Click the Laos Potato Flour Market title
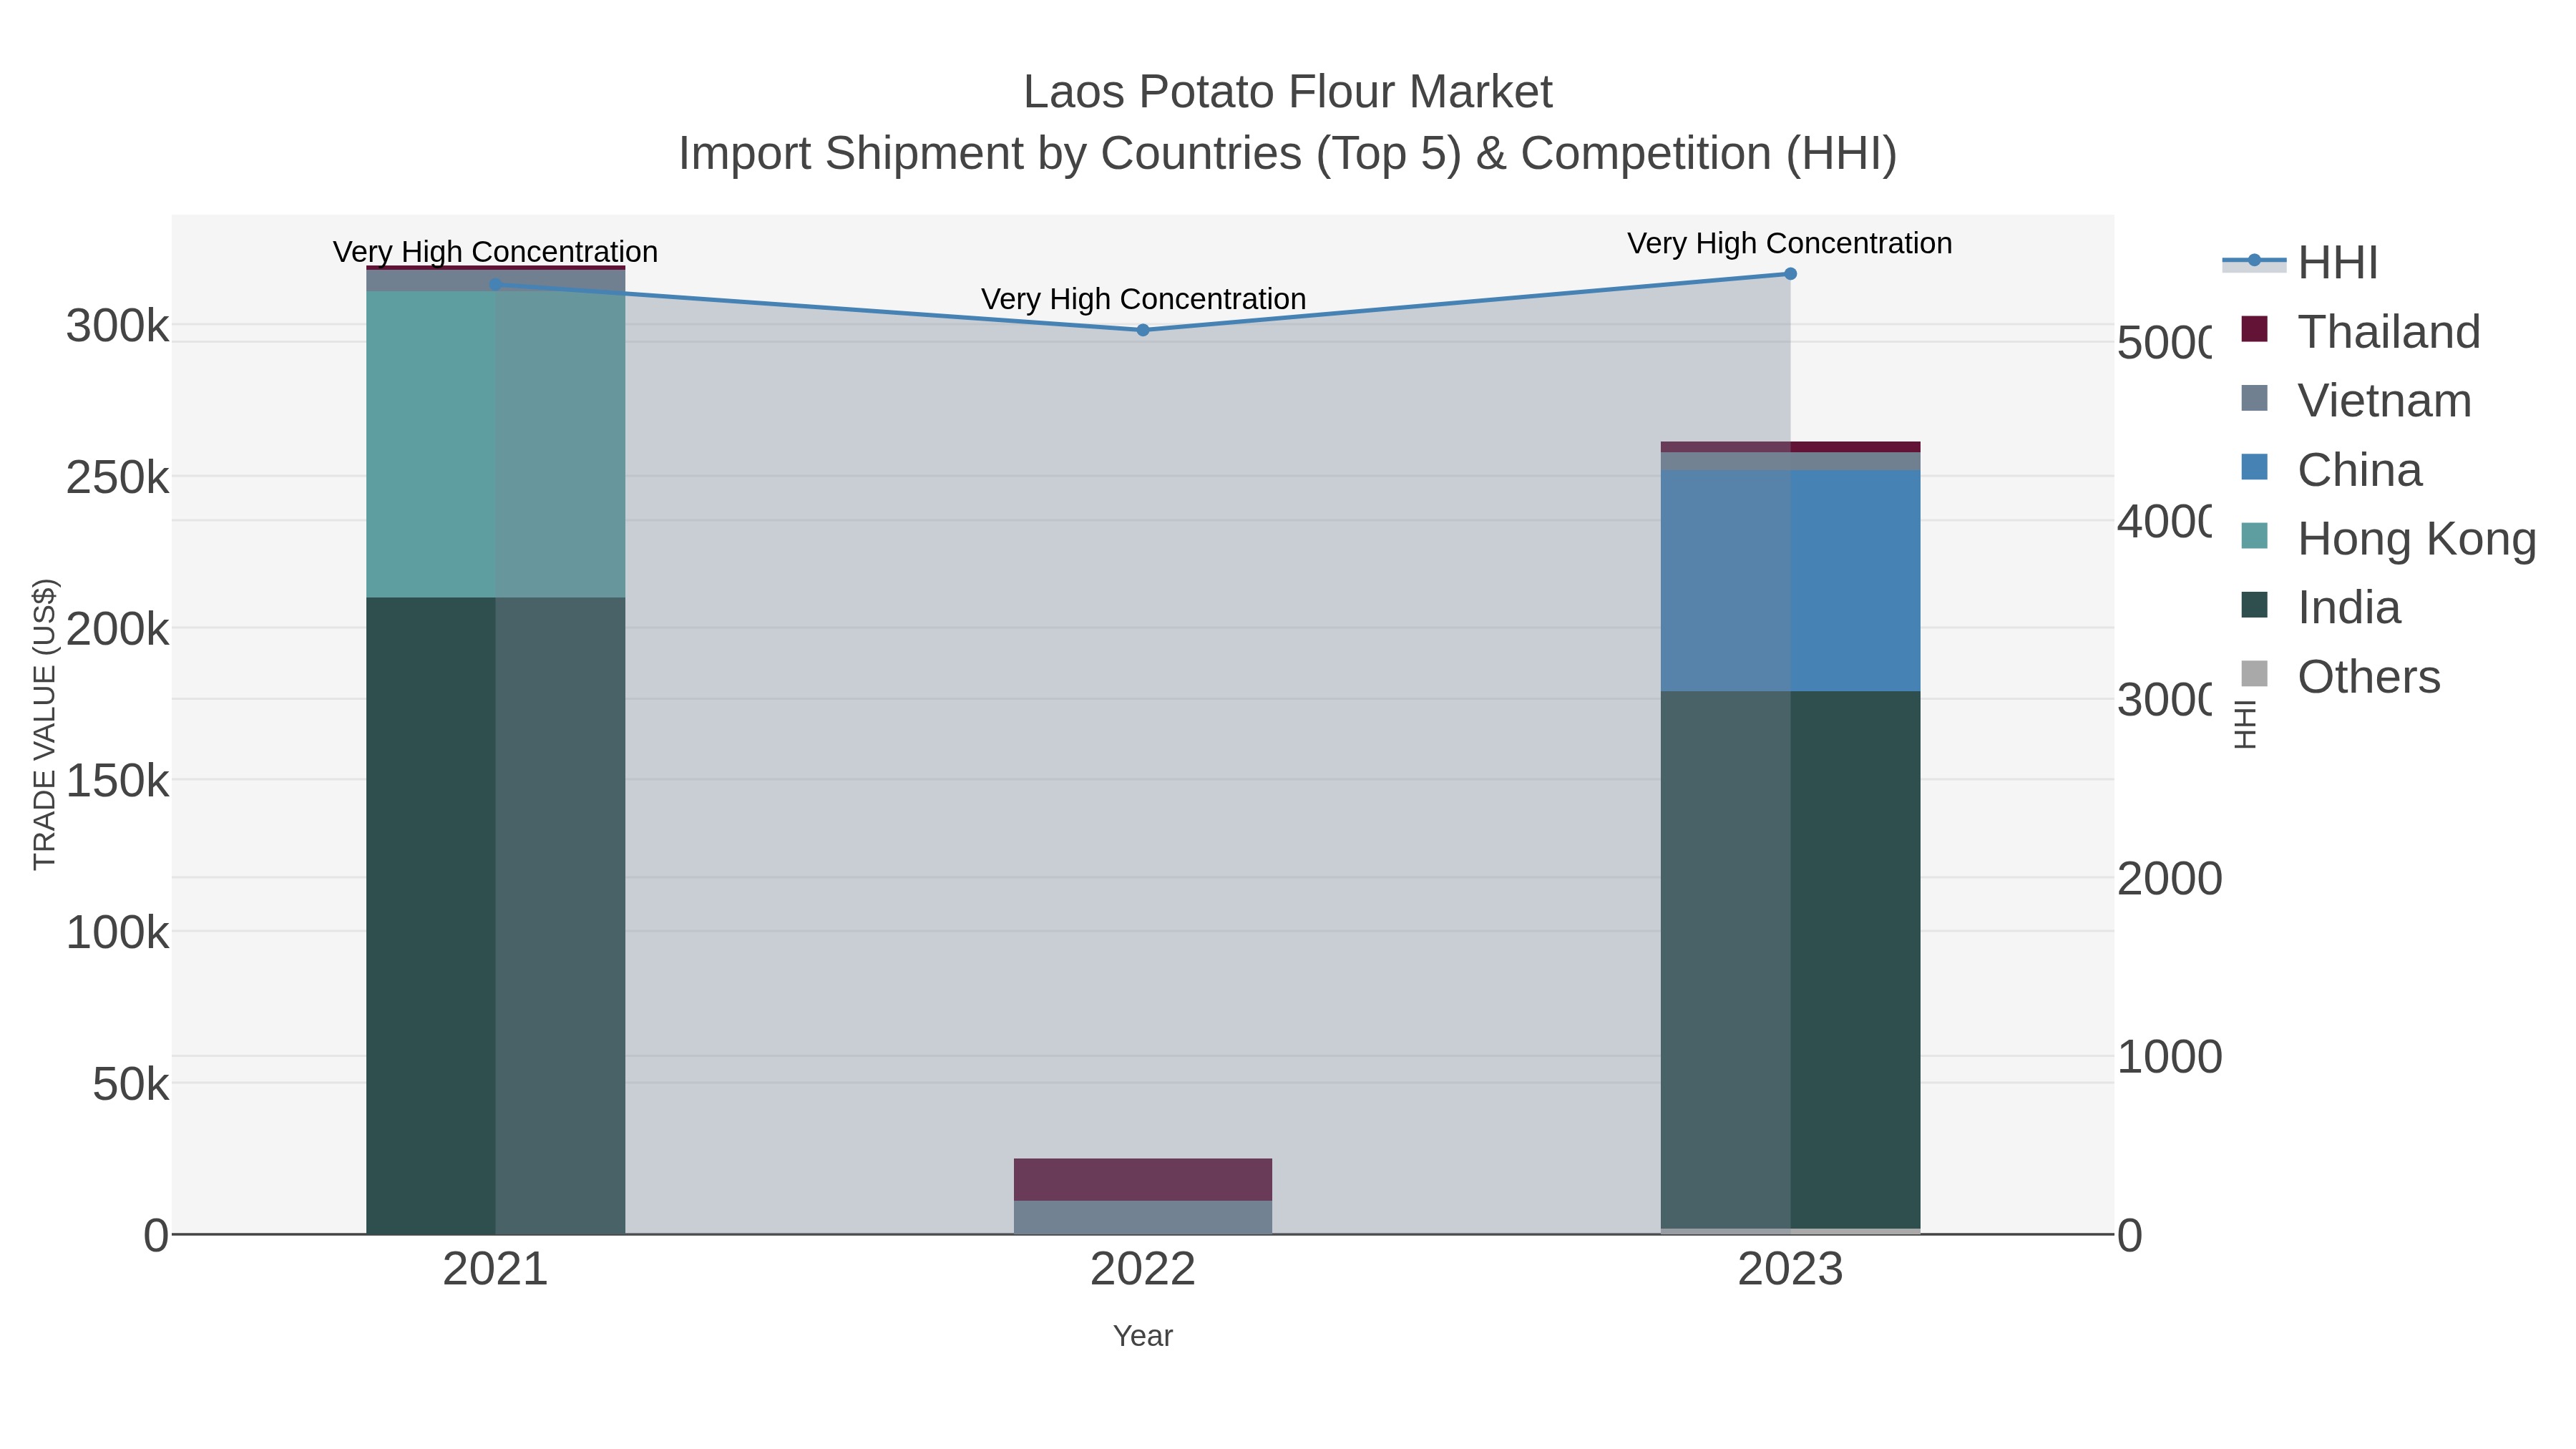Image resolution: width=2576 pixels, height=1449 pixels. 1287,92
